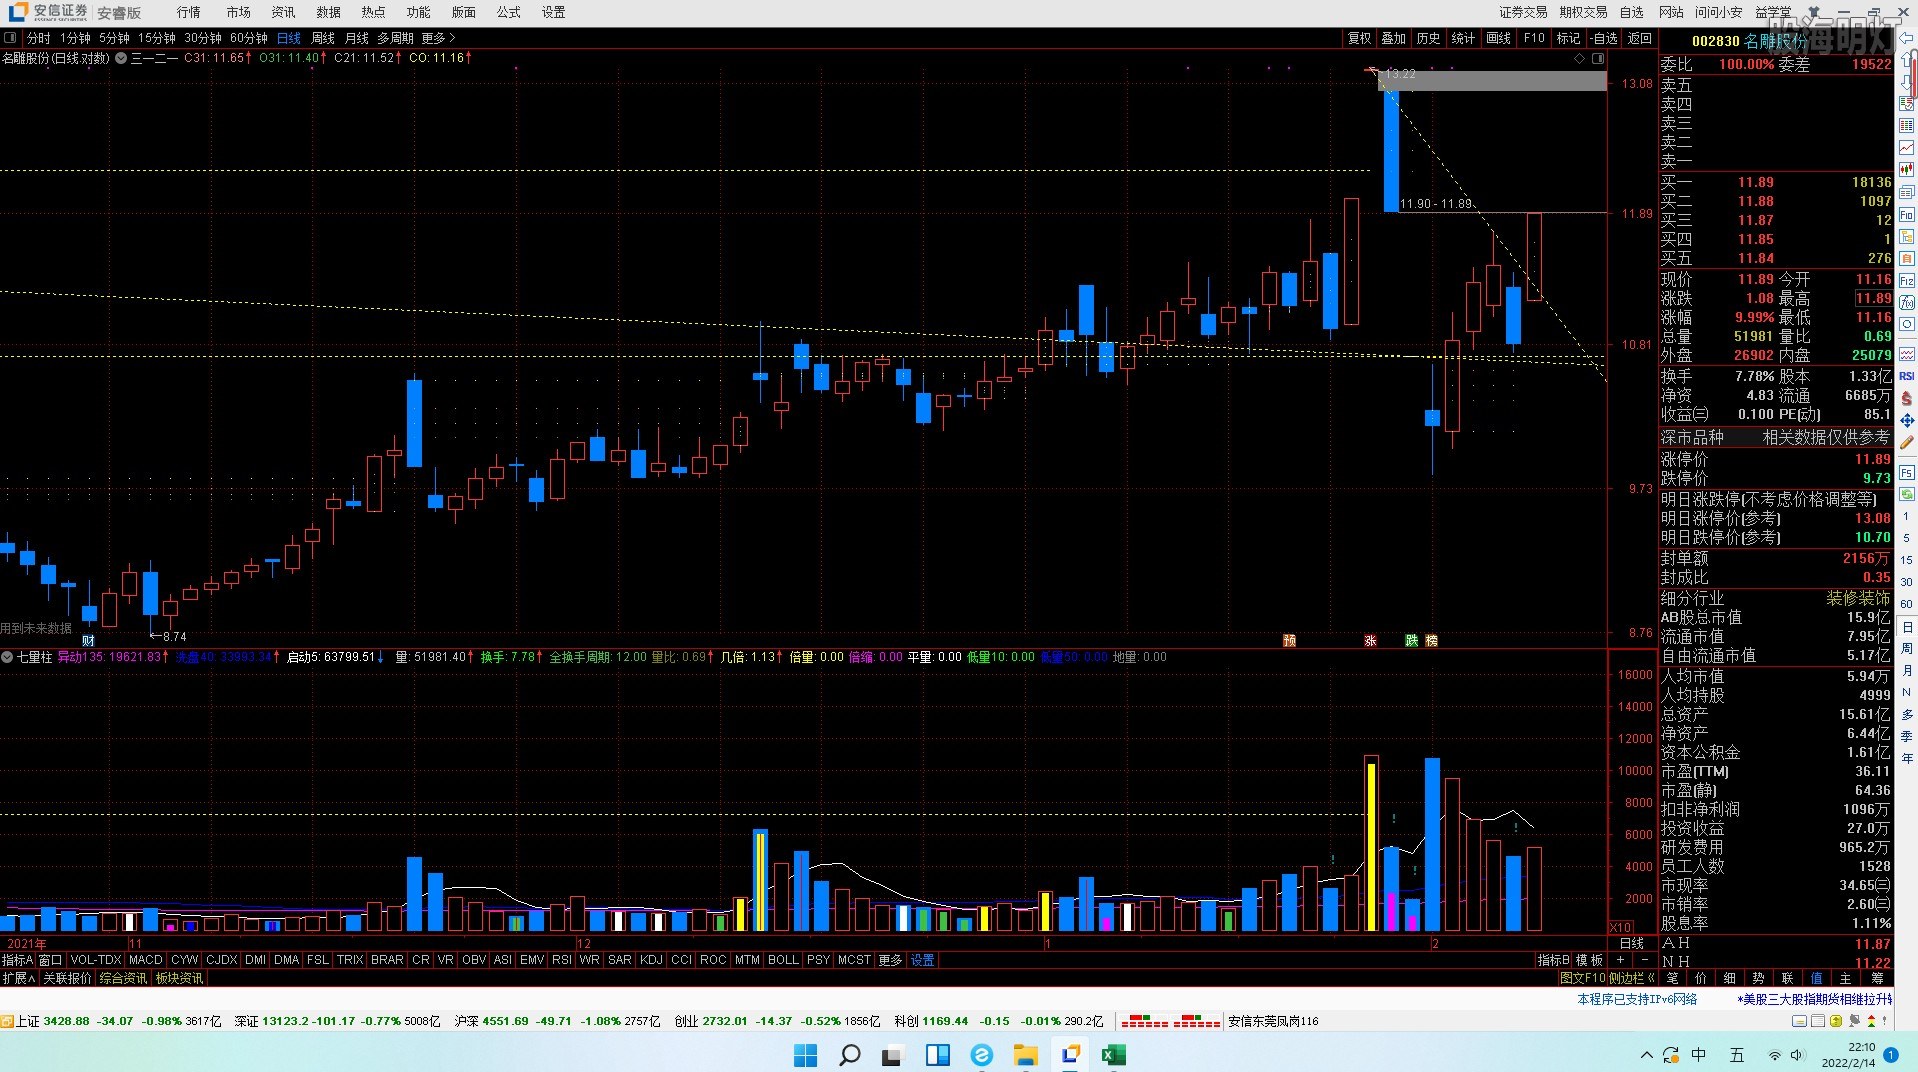The width and height of the screenshot is (1918, 1072).
Task: Collapse the 侧边栏 sidebar
Action: [x=1632, y=978]
